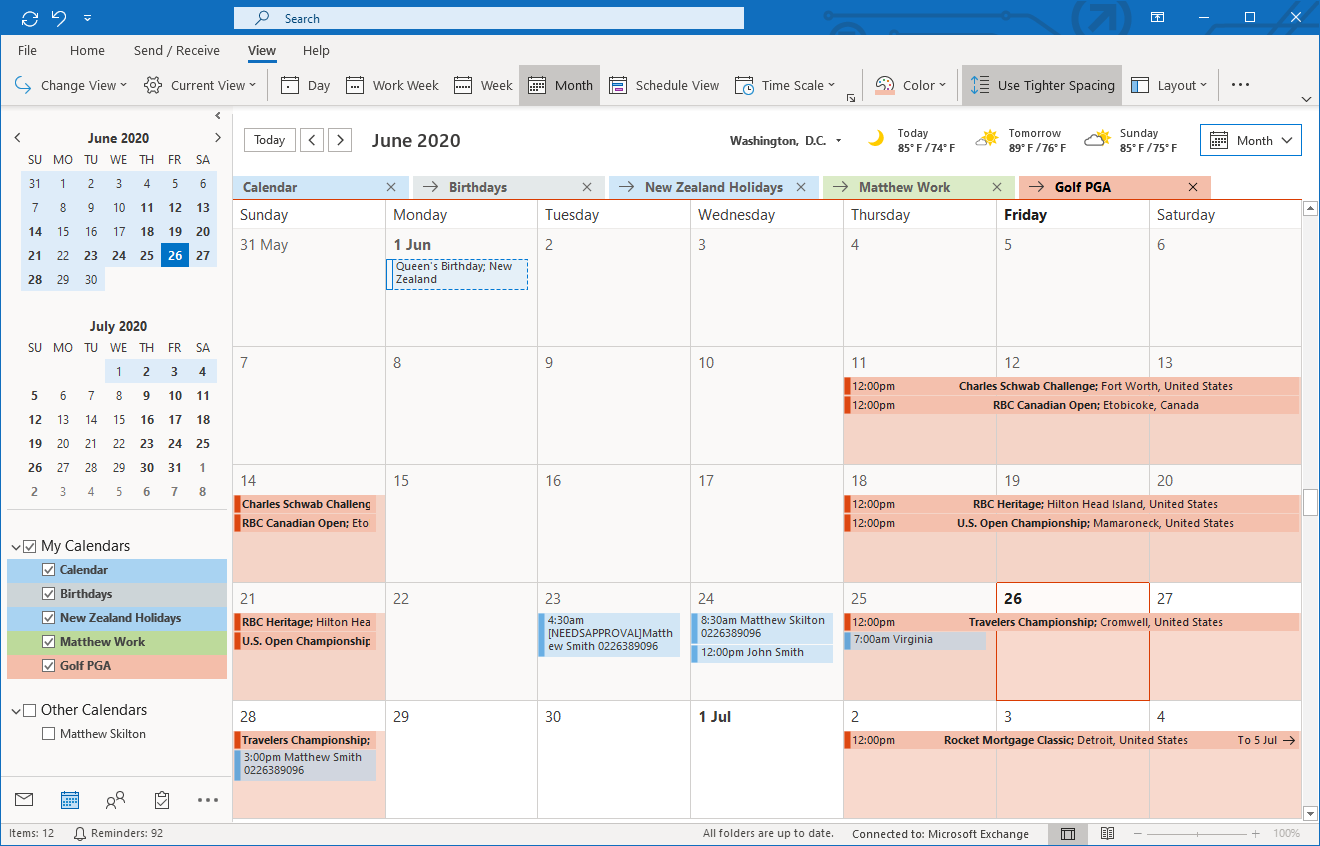Open Tasks from the navigation bar
This screenshot has width=1320, height=846.
click(x=162, y=800)
